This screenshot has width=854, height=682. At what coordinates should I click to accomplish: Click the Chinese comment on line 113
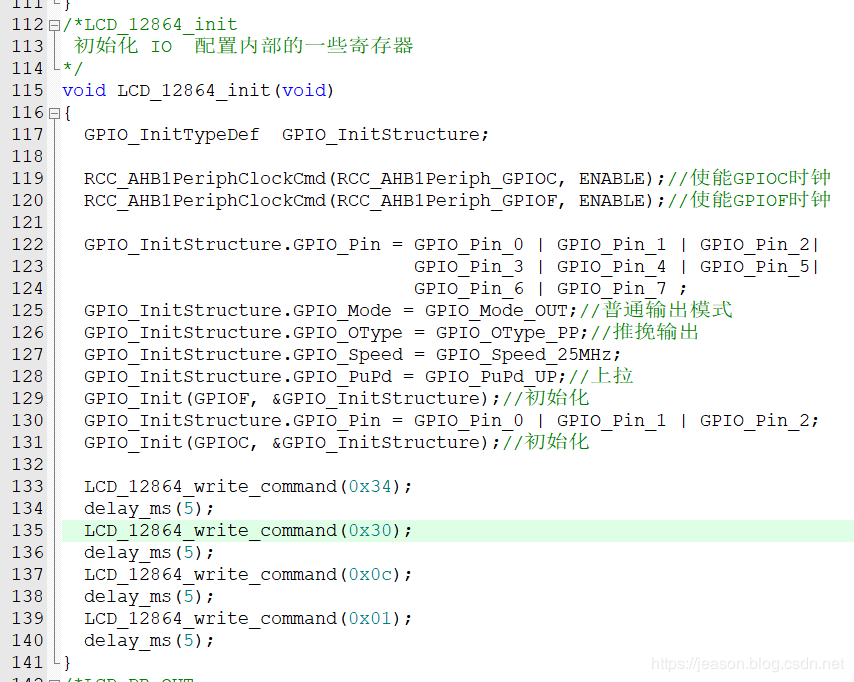tap(243, 46)
